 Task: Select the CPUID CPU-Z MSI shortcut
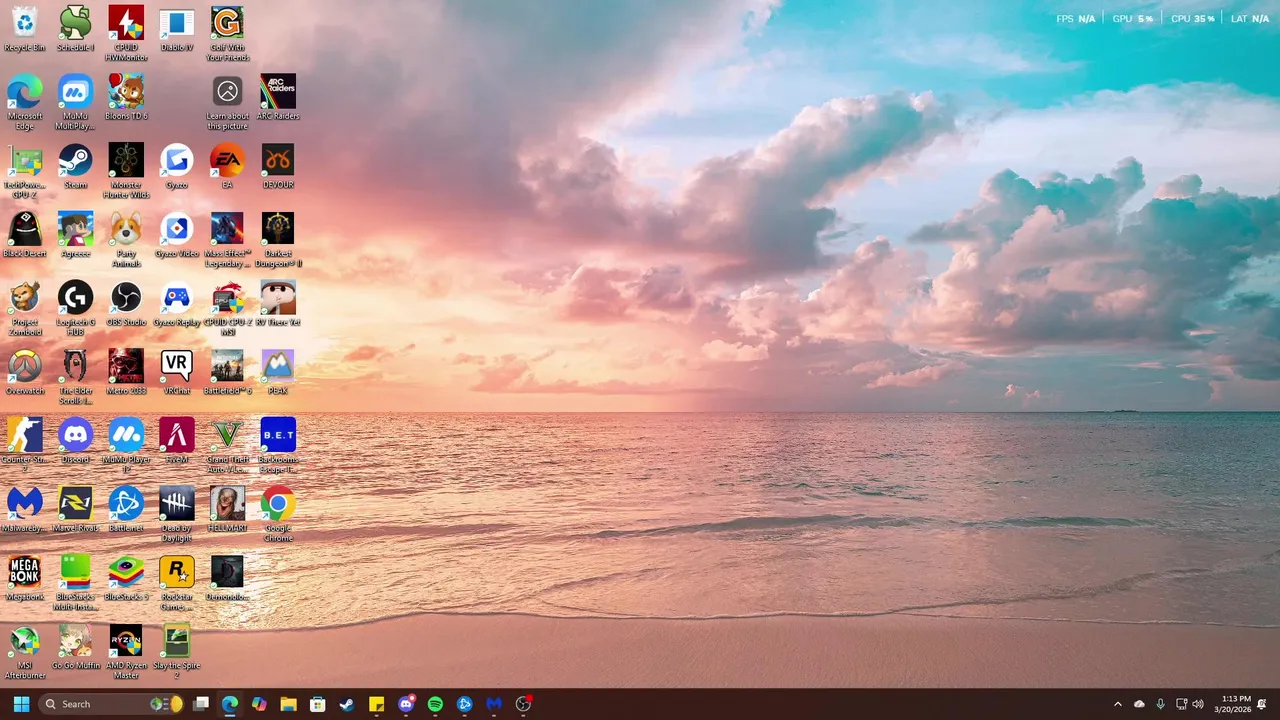(x=228, y=309)
